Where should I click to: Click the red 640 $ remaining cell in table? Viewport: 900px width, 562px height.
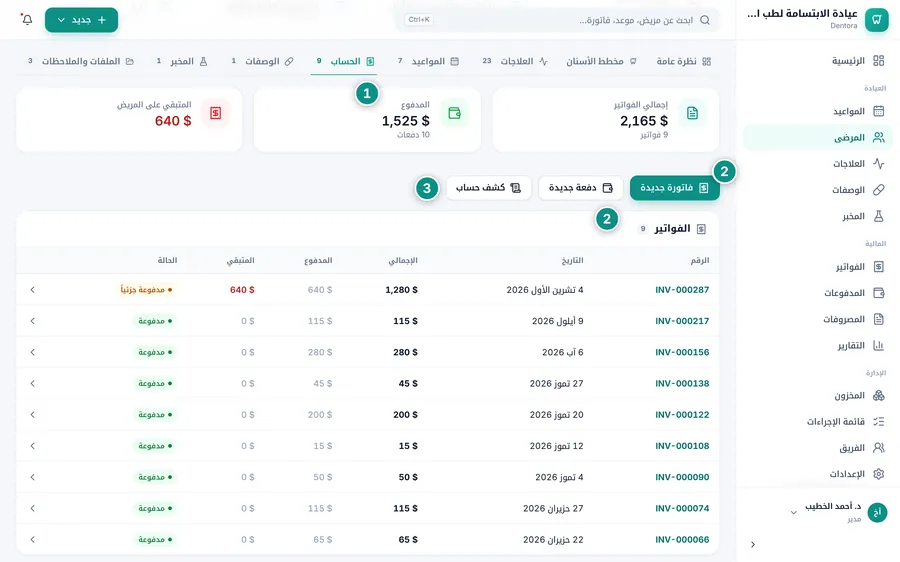point(242,290)
